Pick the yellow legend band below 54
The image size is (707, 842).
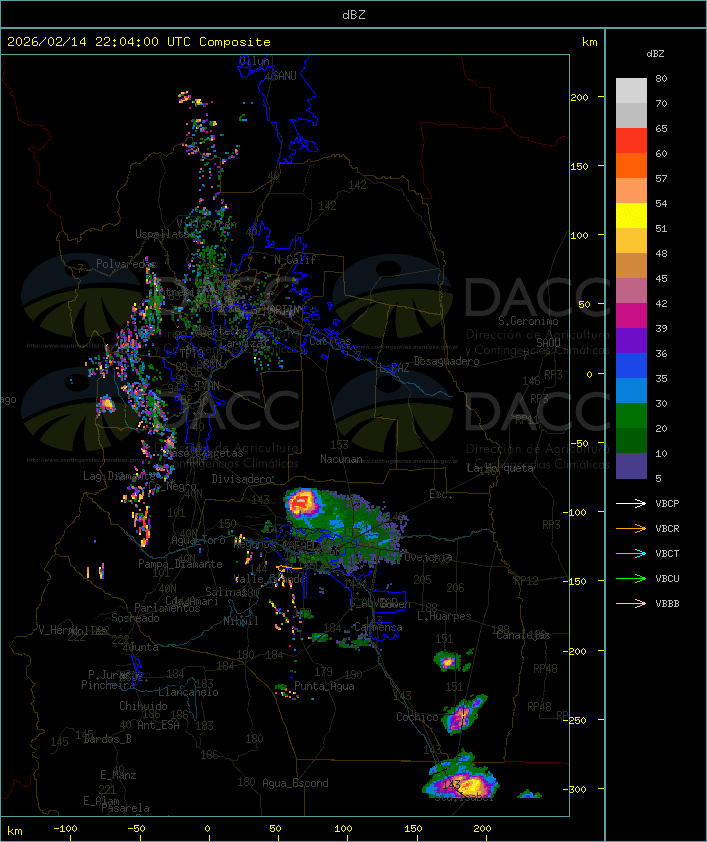click(631, 216)
